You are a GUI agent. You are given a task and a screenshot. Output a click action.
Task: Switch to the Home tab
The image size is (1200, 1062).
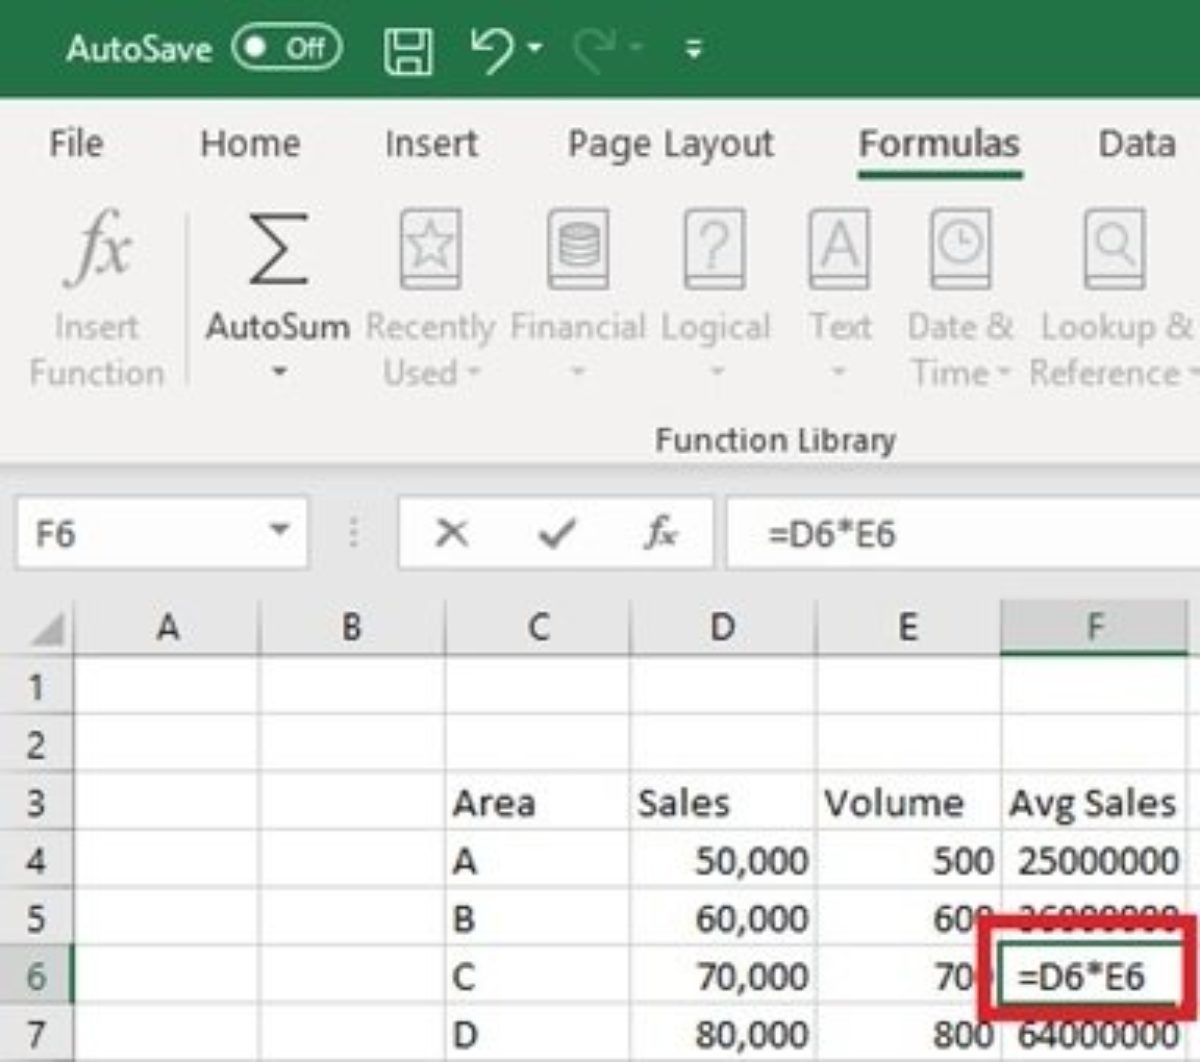tap(250, 144)
